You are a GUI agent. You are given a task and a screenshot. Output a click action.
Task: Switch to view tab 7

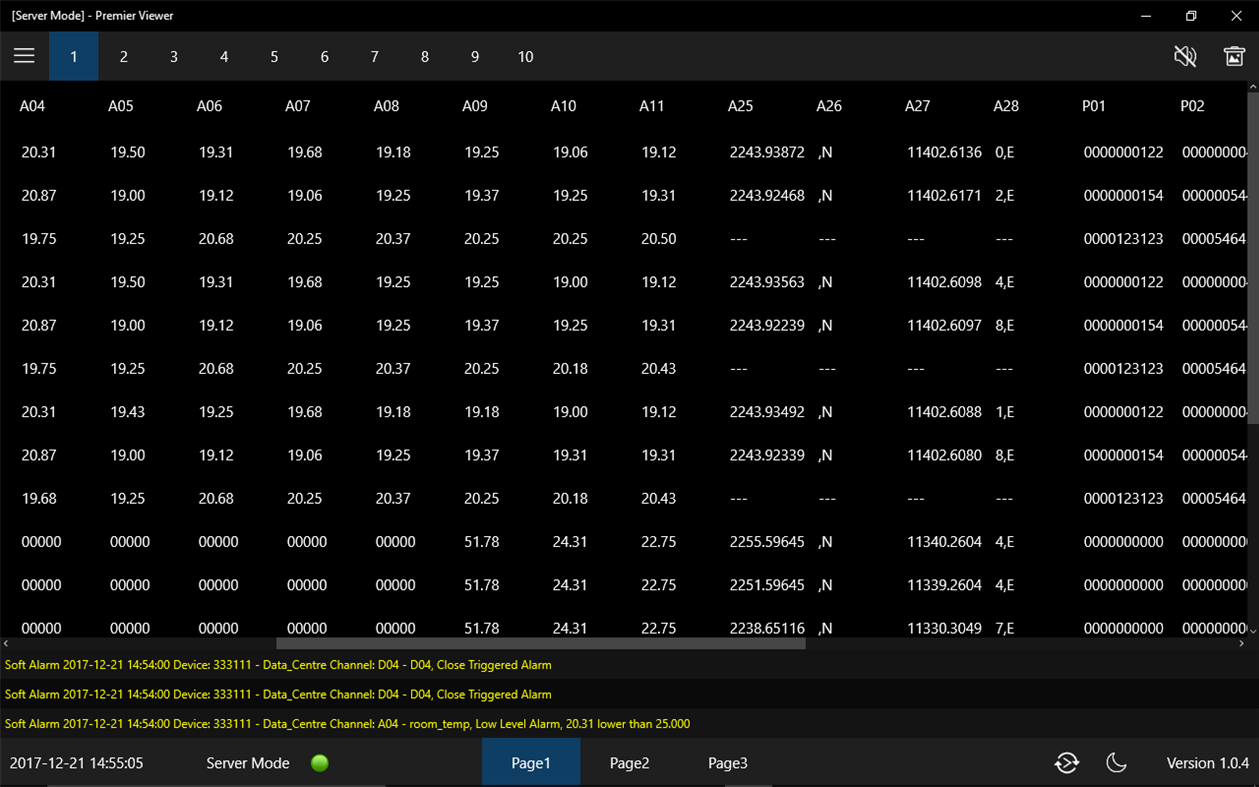pos(374,56)
